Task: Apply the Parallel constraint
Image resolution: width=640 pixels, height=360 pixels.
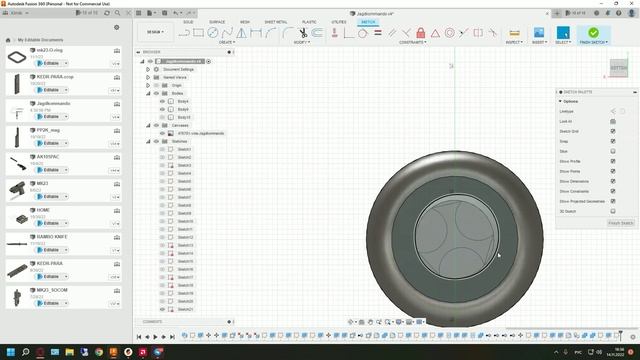Action: pyautogui.click(x=392, y=33)
